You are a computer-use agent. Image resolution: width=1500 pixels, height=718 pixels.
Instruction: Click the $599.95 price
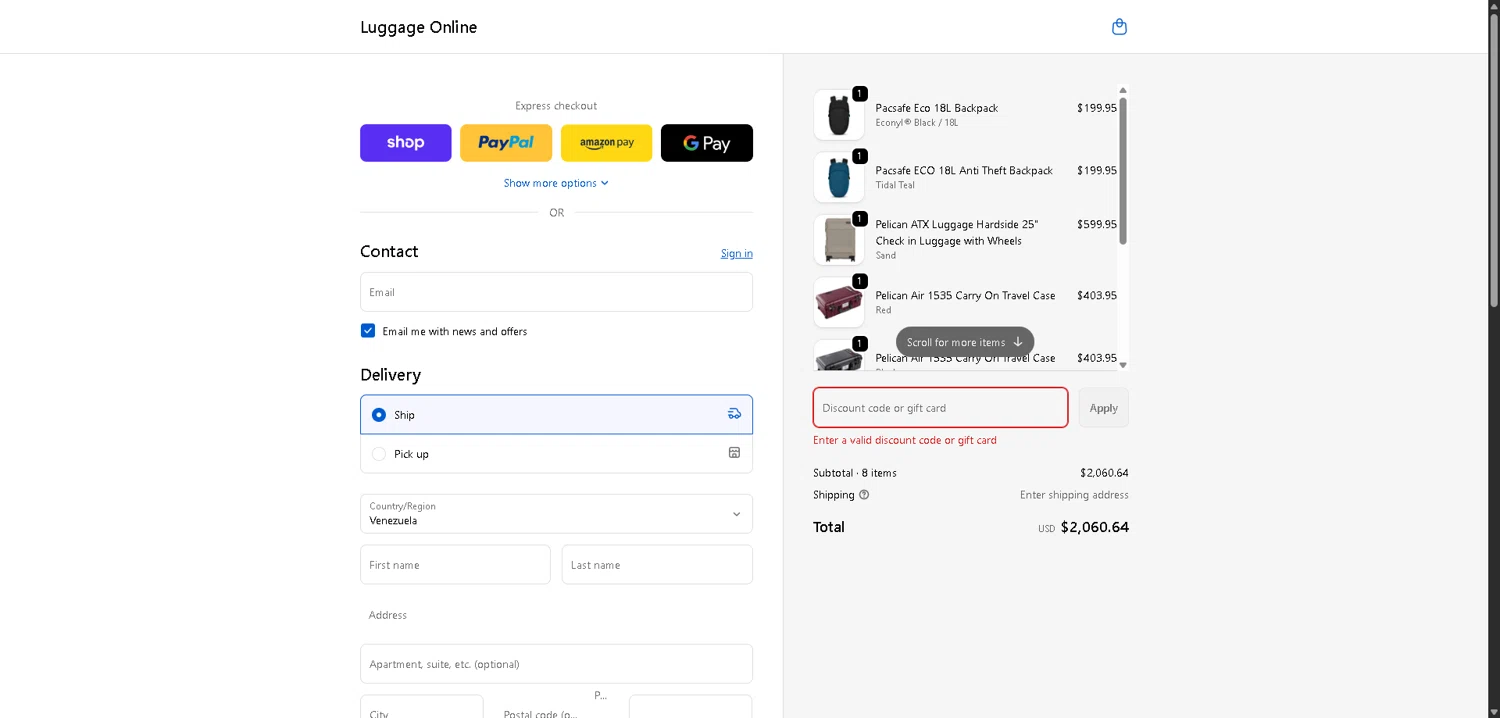coord(1097,225)
